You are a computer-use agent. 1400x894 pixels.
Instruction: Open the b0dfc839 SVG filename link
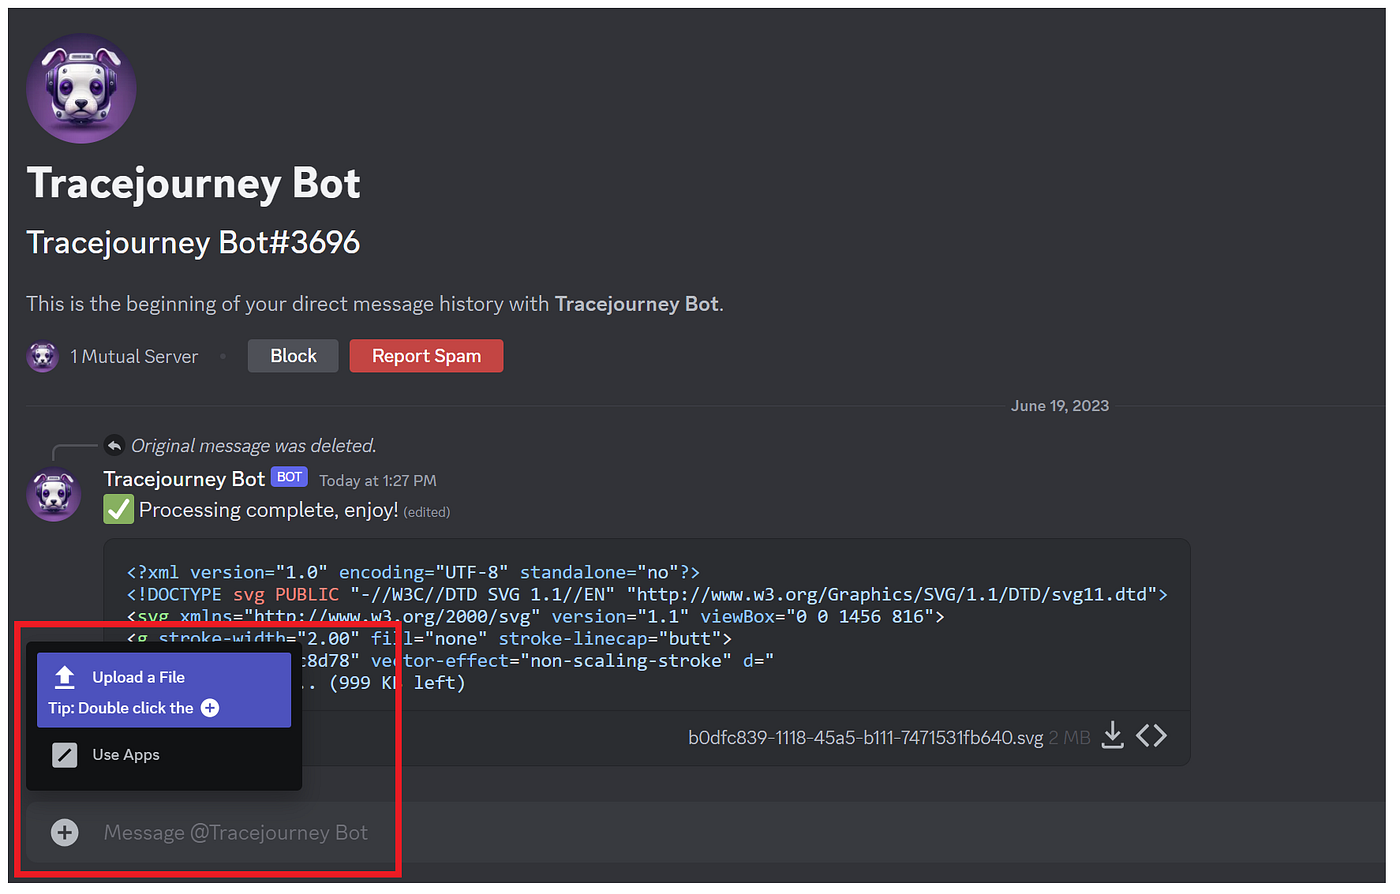(865, 738)
